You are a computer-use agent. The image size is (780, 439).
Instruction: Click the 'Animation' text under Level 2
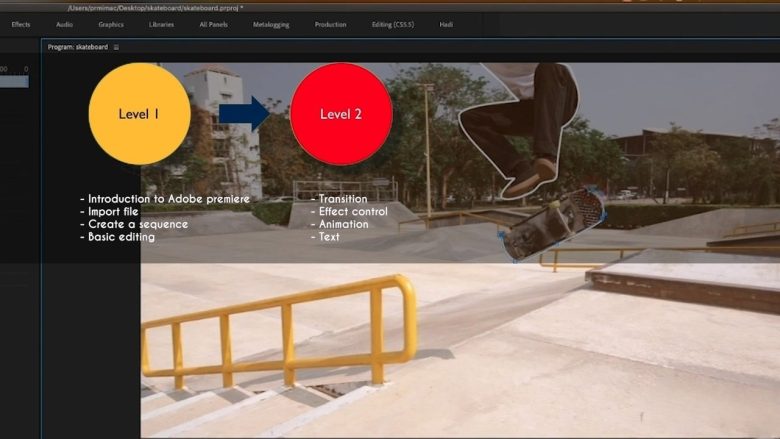tap(341, 224)
